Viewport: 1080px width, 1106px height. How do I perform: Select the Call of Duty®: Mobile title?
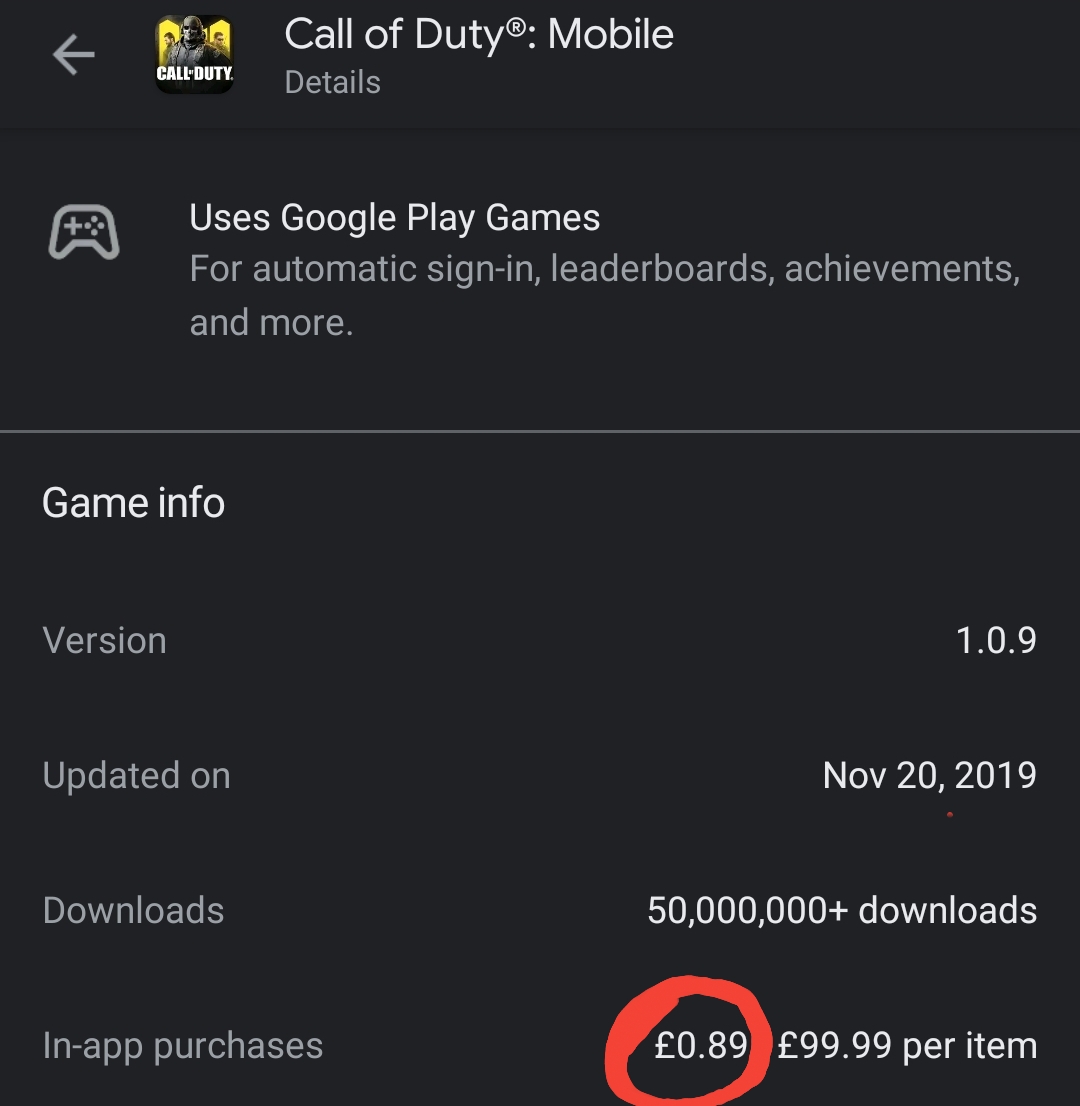coord(479,34)
